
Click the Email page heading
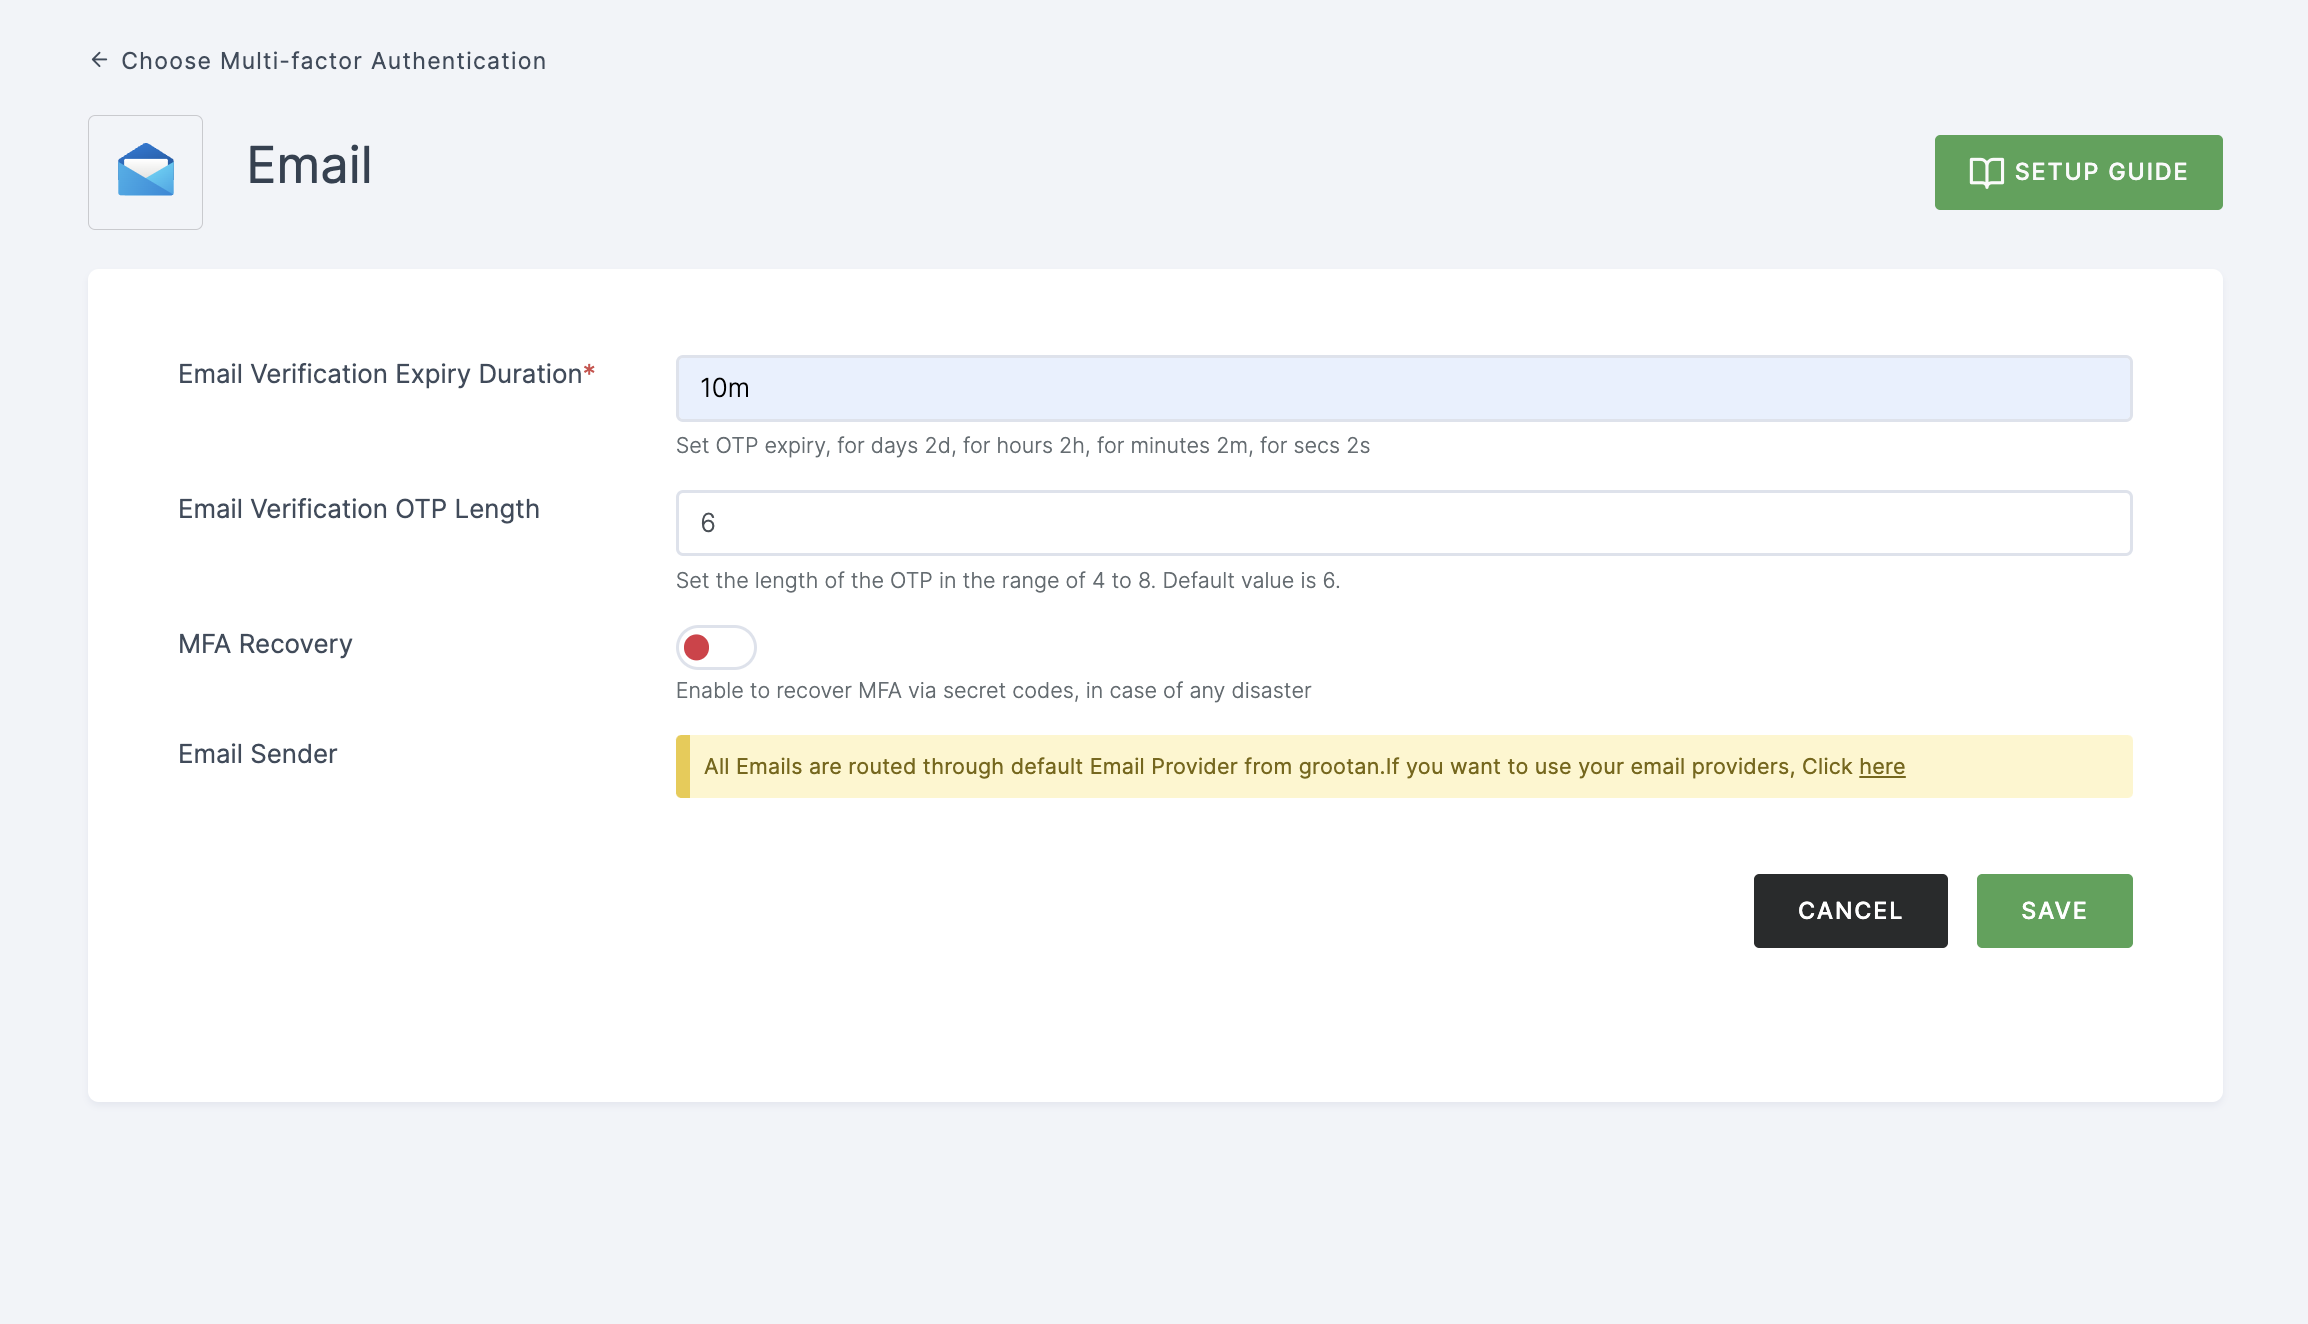coord(309,165)
